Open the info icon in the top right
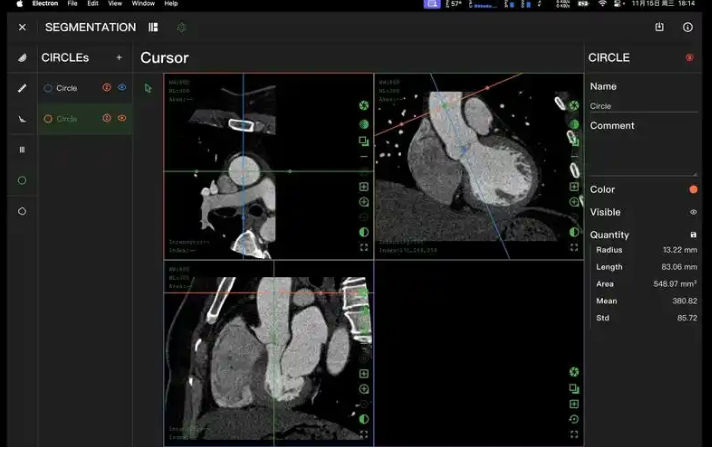This screenshot has height=450, width=712. (688, 27)
